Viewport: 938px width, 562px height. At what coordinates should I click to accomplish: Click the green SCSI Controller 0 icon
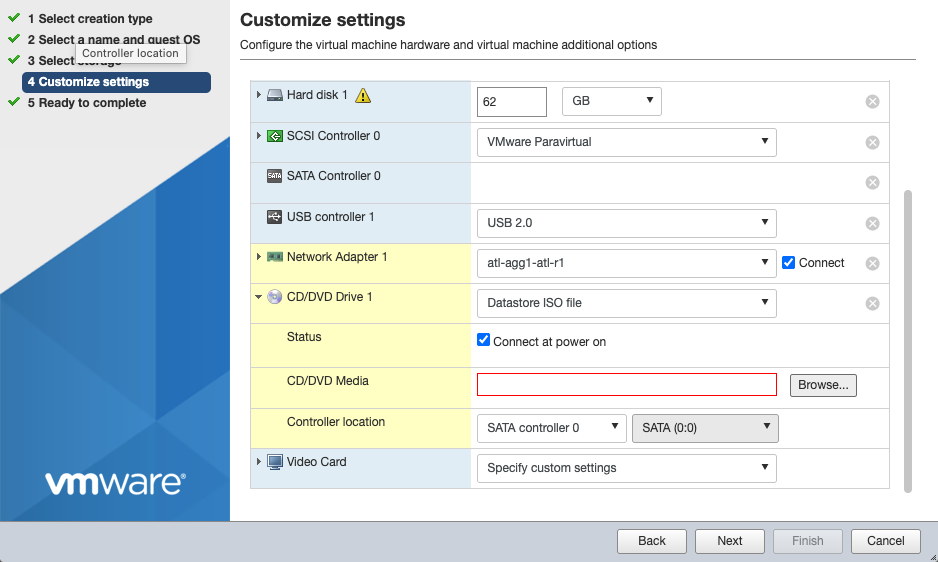pyautogui.click(x=275, y=136)
